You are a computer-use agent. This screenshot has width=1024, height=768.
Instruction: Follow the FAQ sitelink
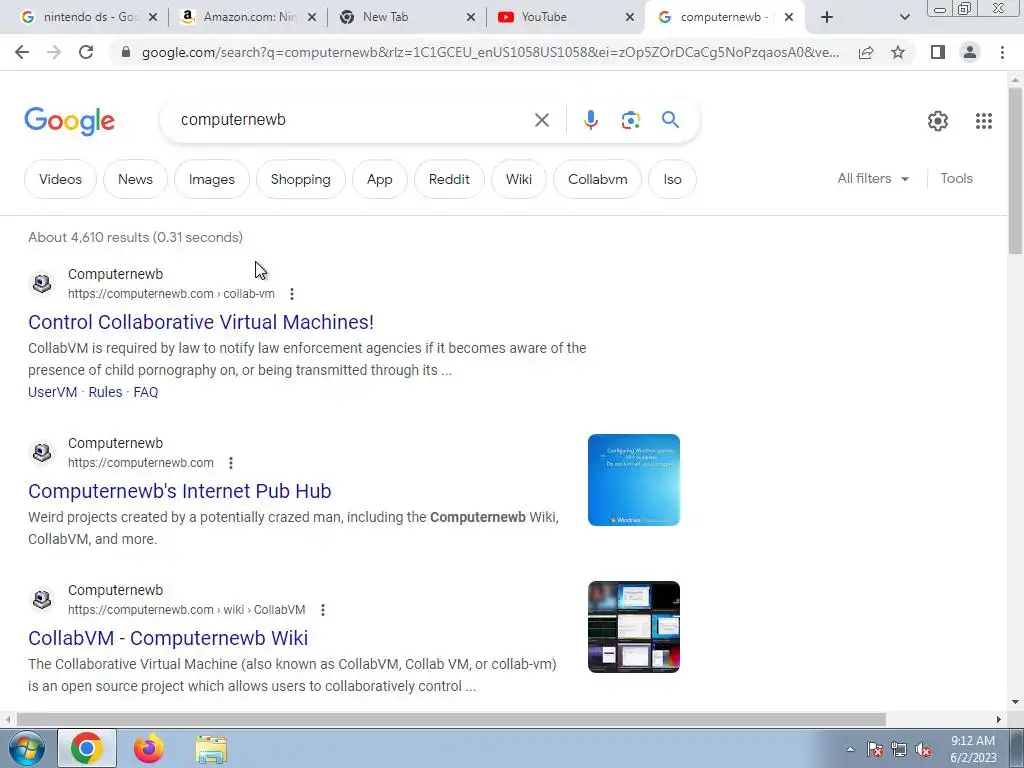146,392
